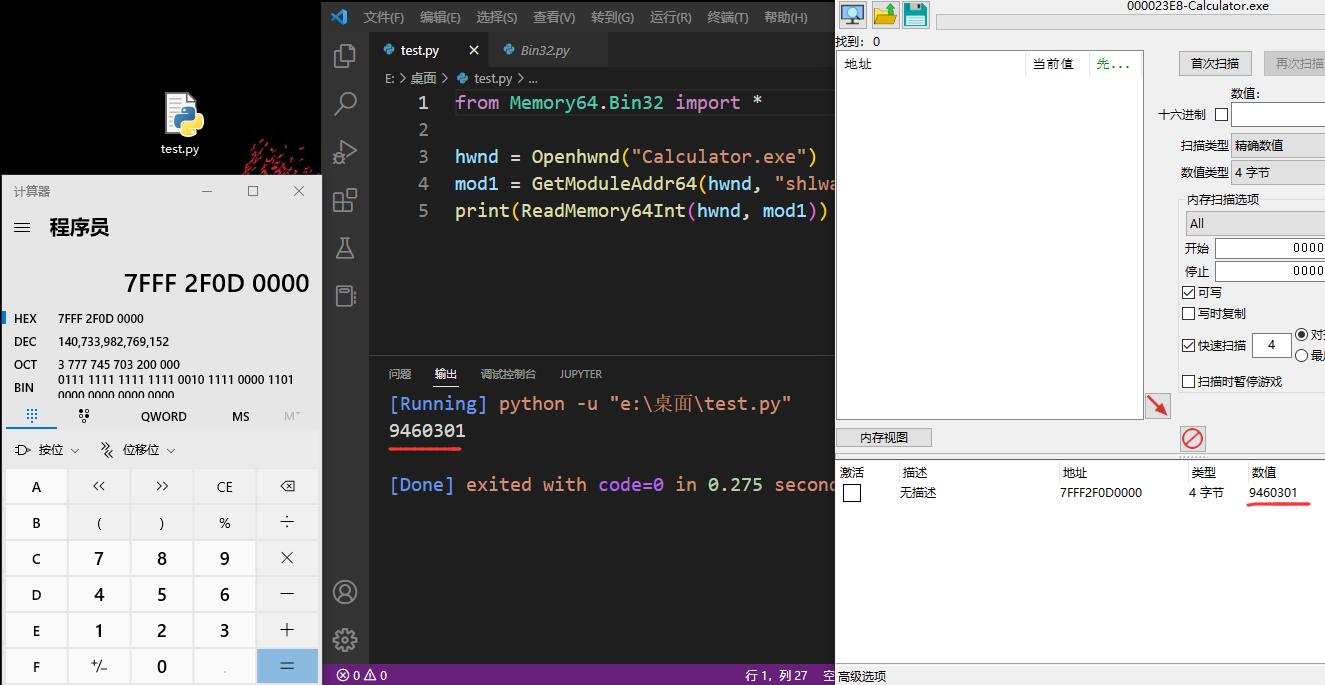
Task: Open Run and Debug sidebar icon
Action: (345, 151)
